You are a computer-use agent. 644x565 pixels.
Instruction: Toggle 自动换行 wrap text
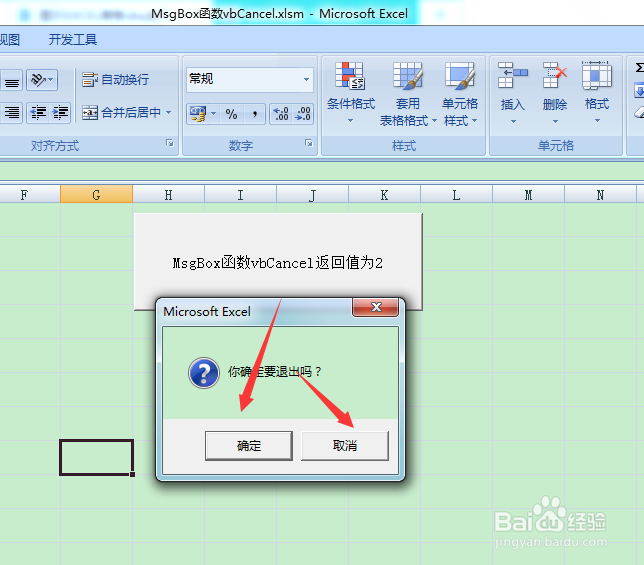[115, 80]
